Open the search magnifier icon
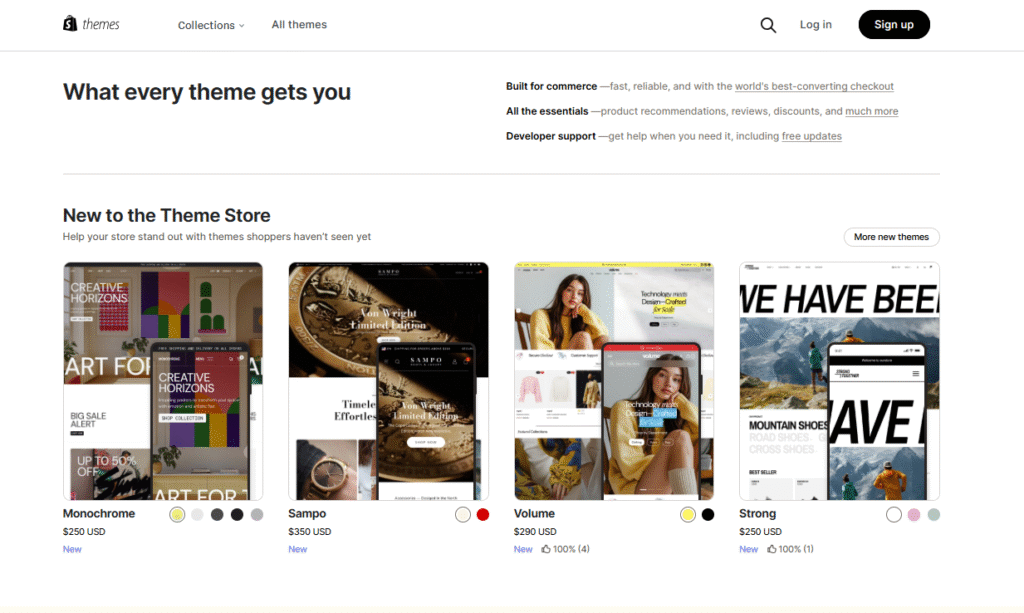Image resolution: width=1024 pixels, height=613 pixels. (768, 25)
